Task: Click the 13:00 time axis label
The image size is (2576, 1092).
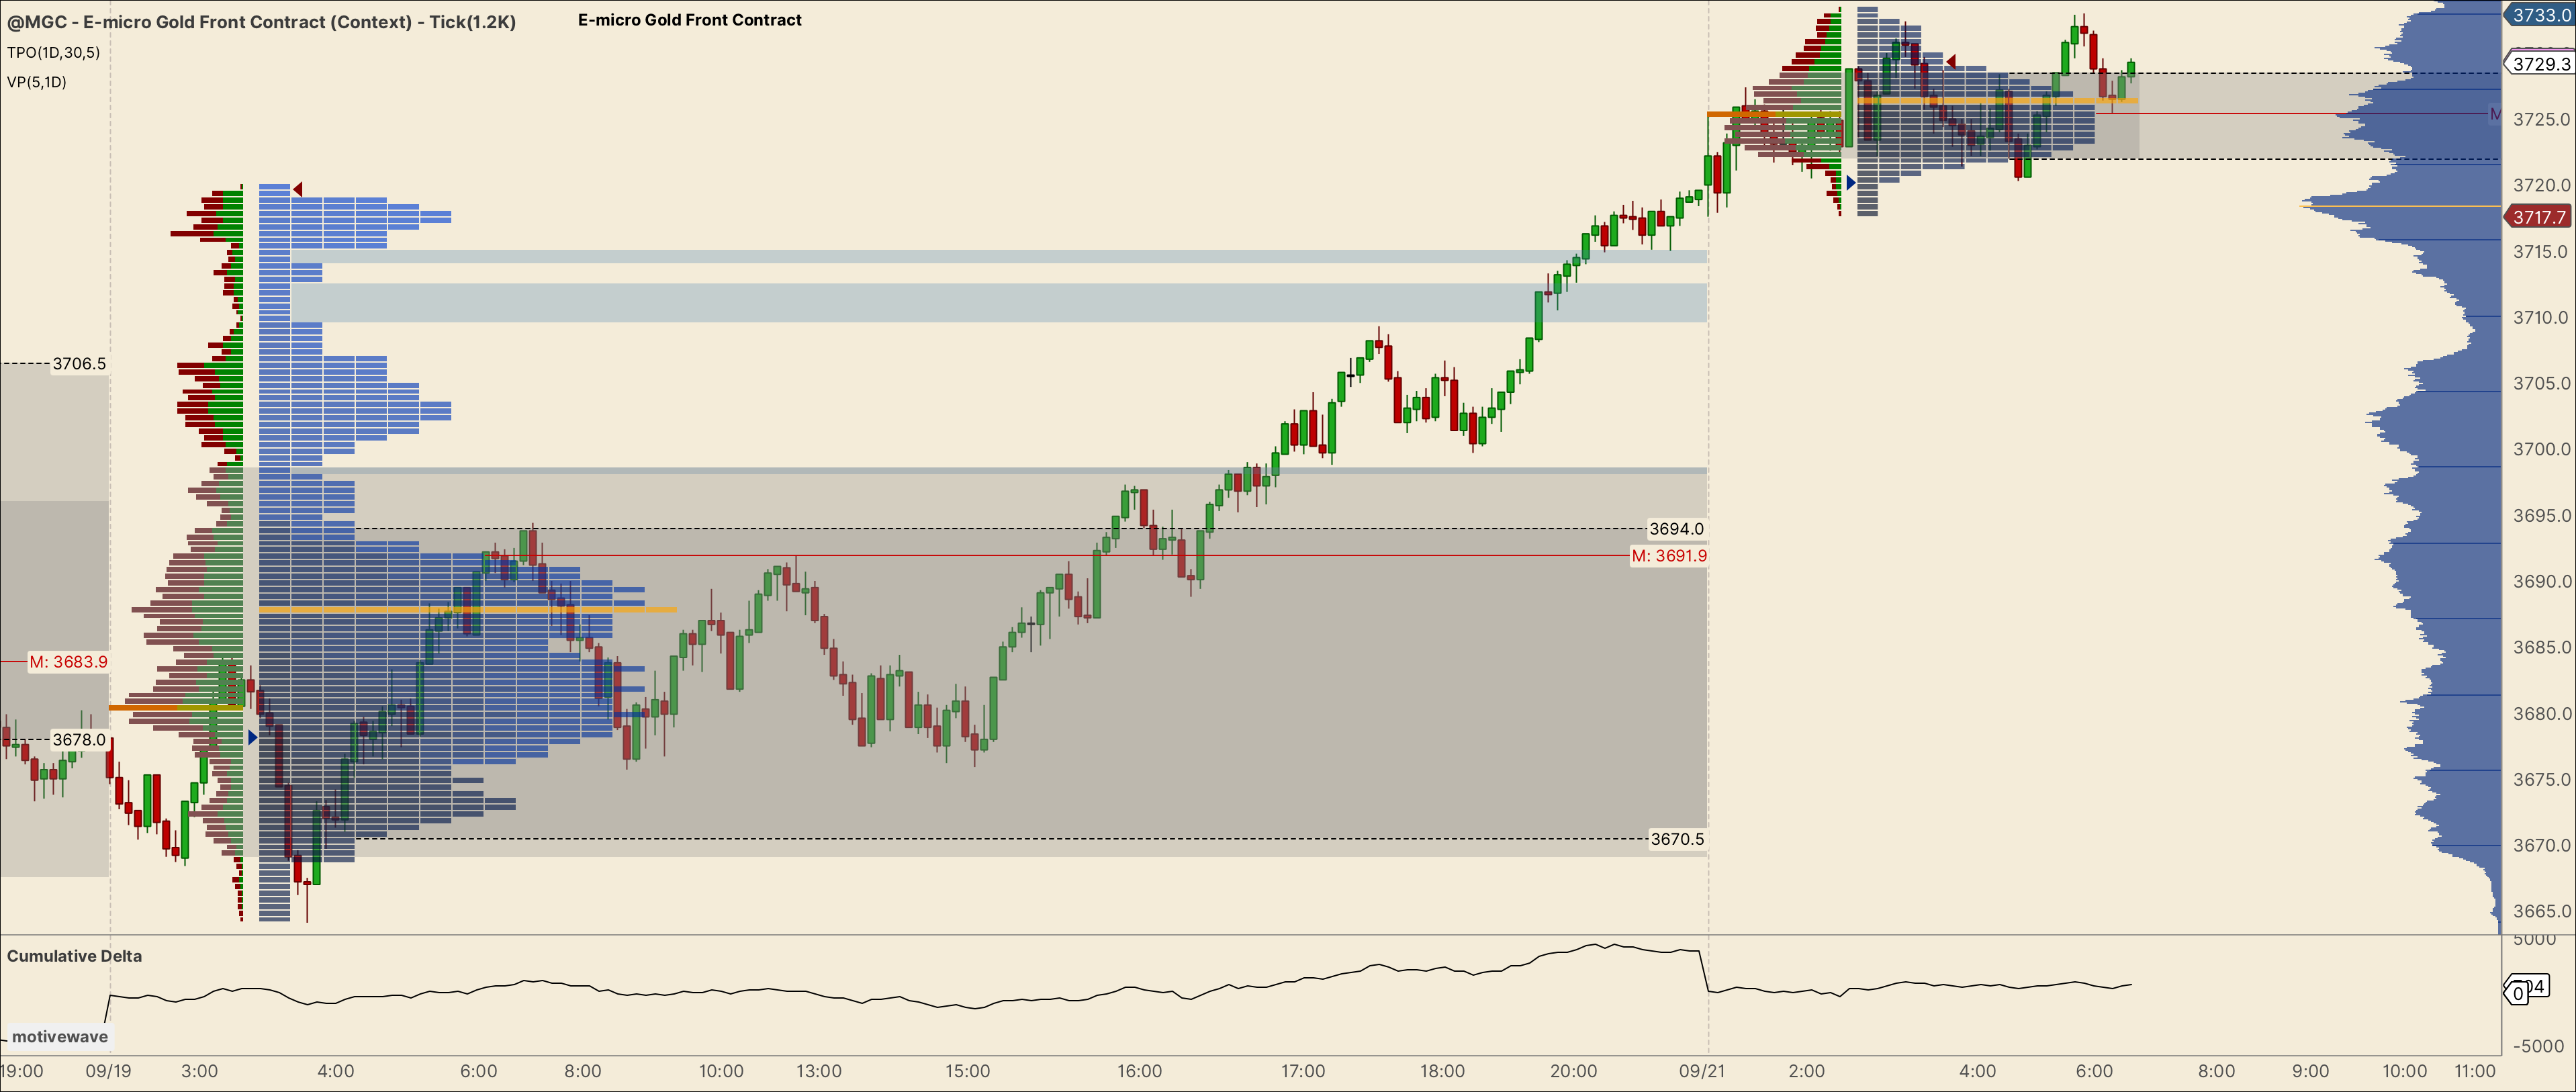Action: tap(819, 1071)
